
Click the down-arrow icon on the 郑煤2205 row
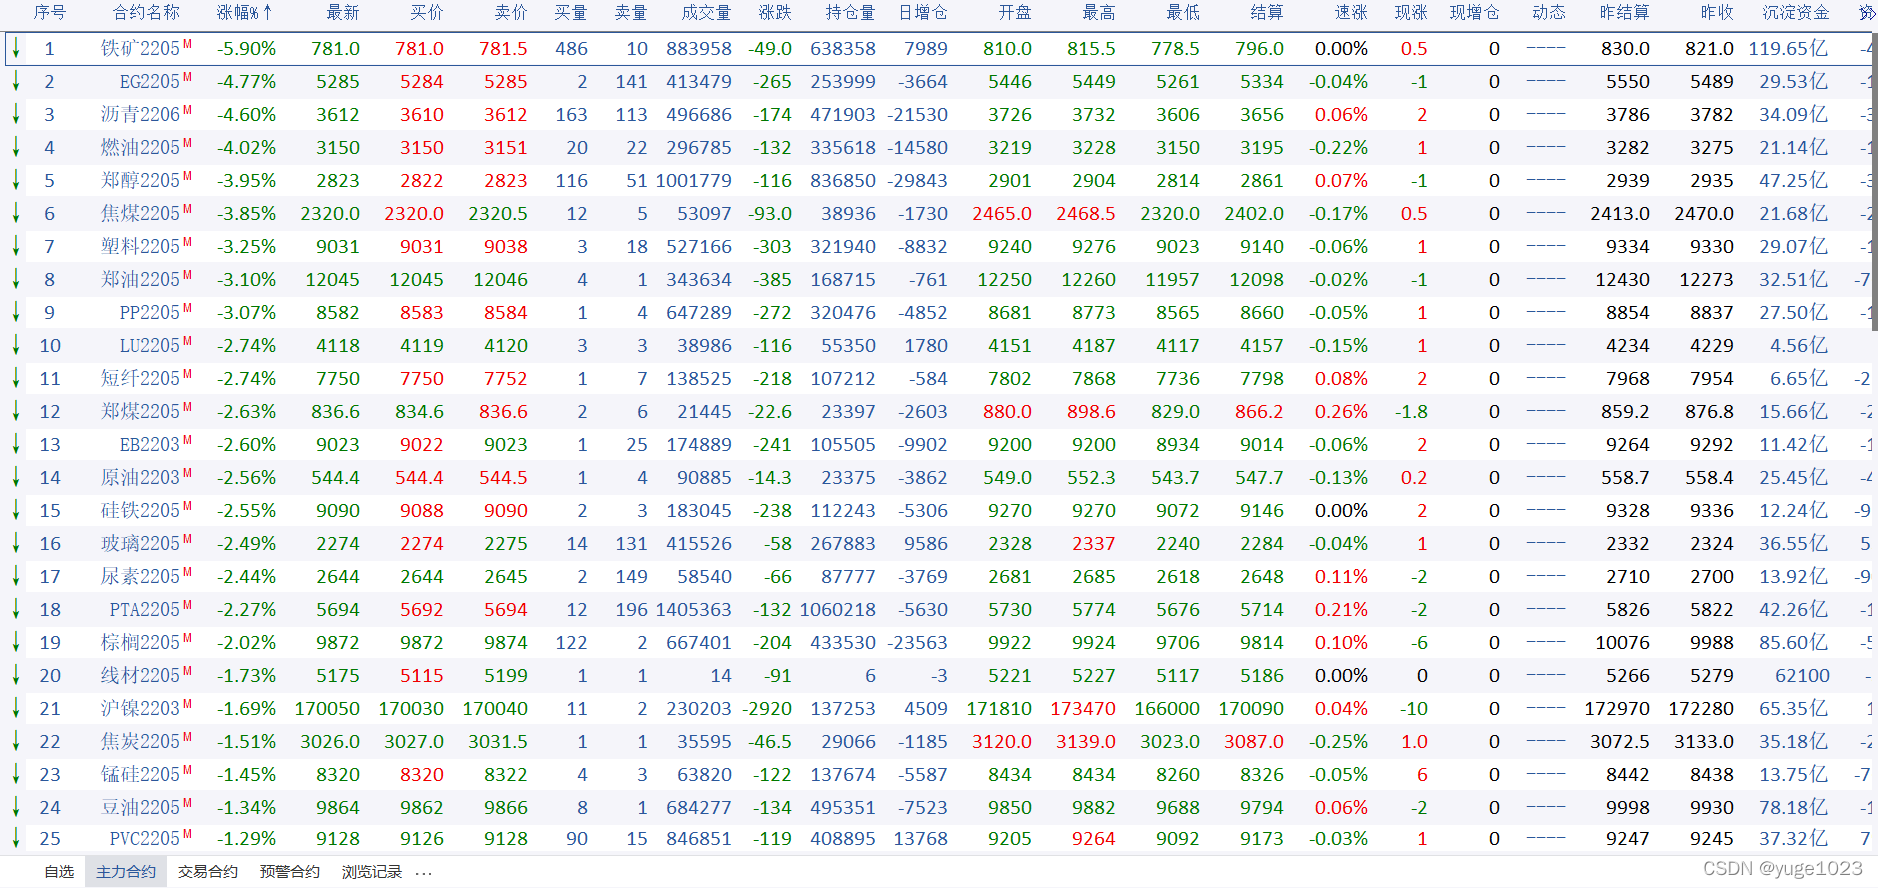point(16,411)
